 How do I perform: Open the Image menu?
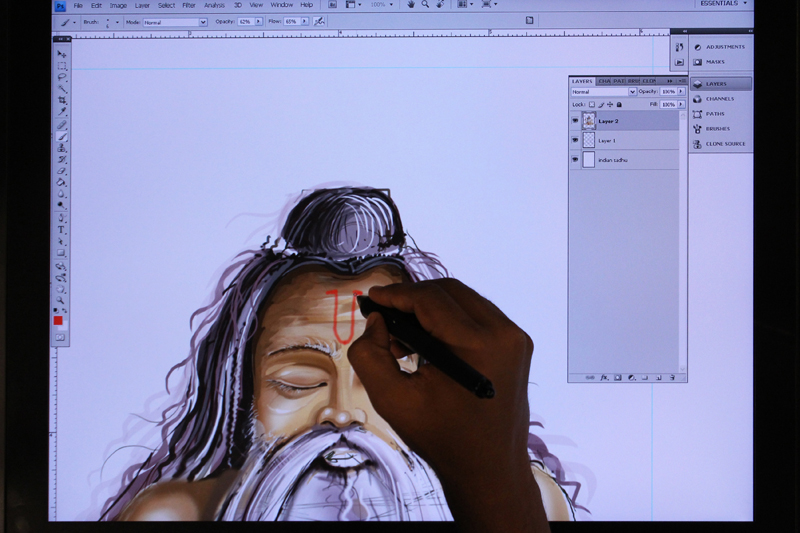click(118, 5)
